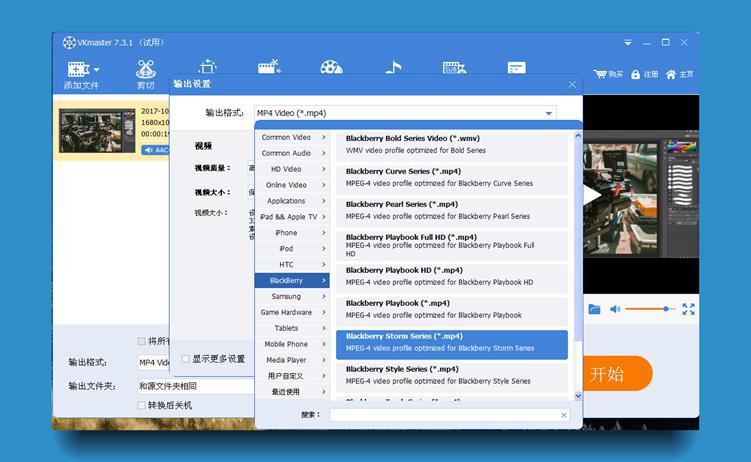
Task: Choose Blackberry Bold Series Video (*.wmv)
Action: 452,144
